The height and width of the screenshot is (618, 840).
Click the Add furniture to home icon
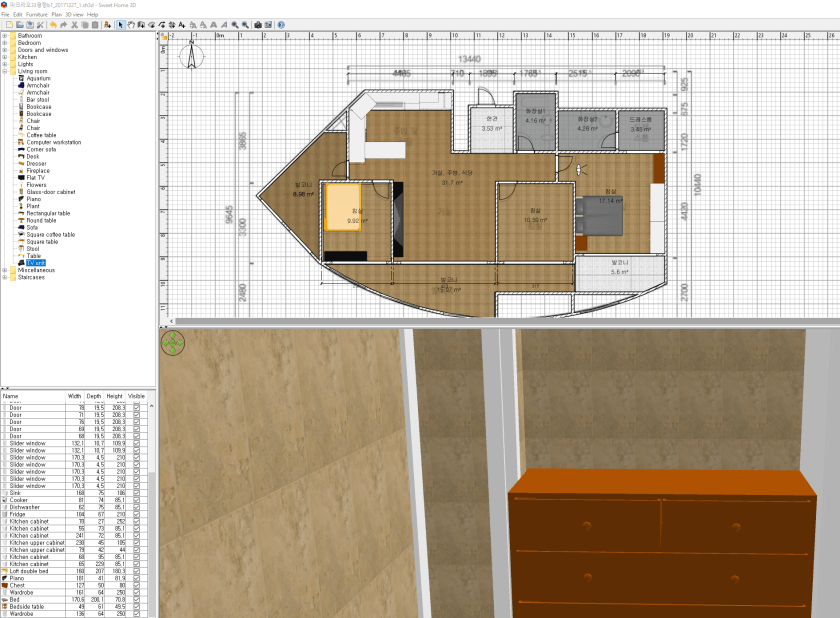click(106, 25)
